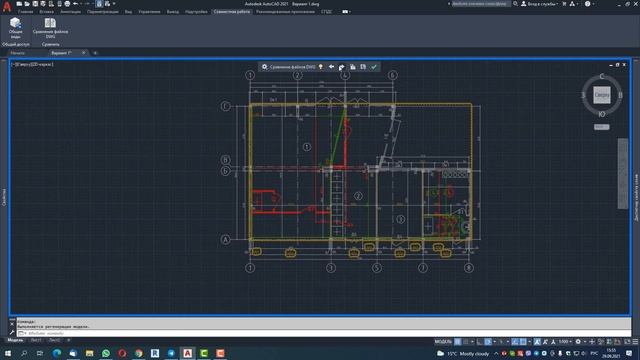Add a new drawing tab with plus

click(x=95, y=53)
